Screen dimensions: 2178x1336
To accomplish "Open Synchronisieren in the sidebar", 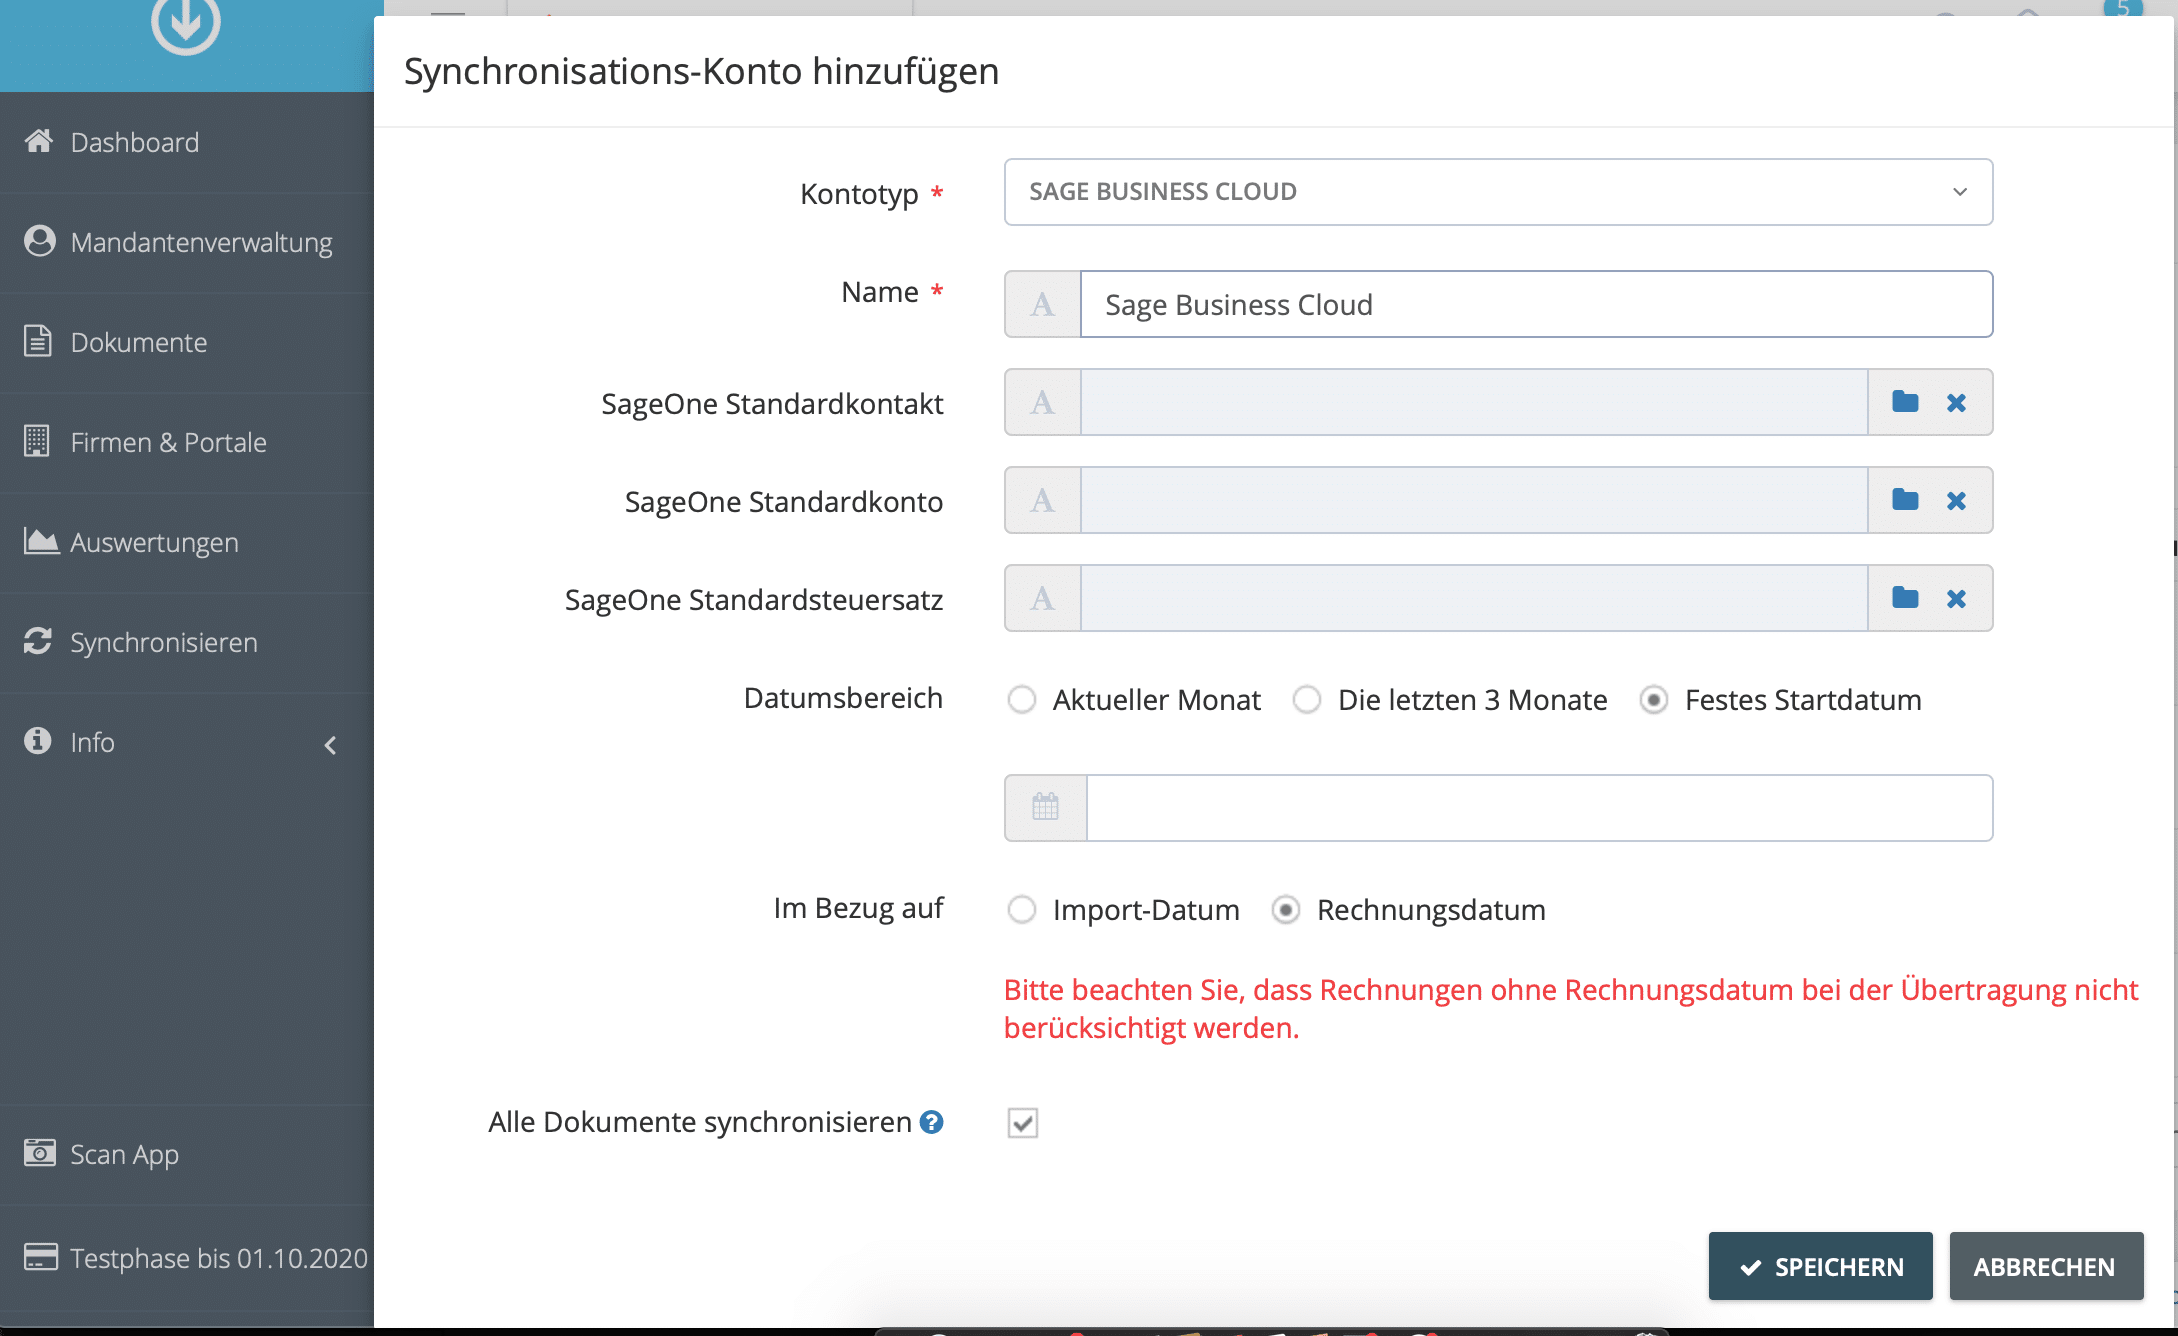I will (187, 642).
